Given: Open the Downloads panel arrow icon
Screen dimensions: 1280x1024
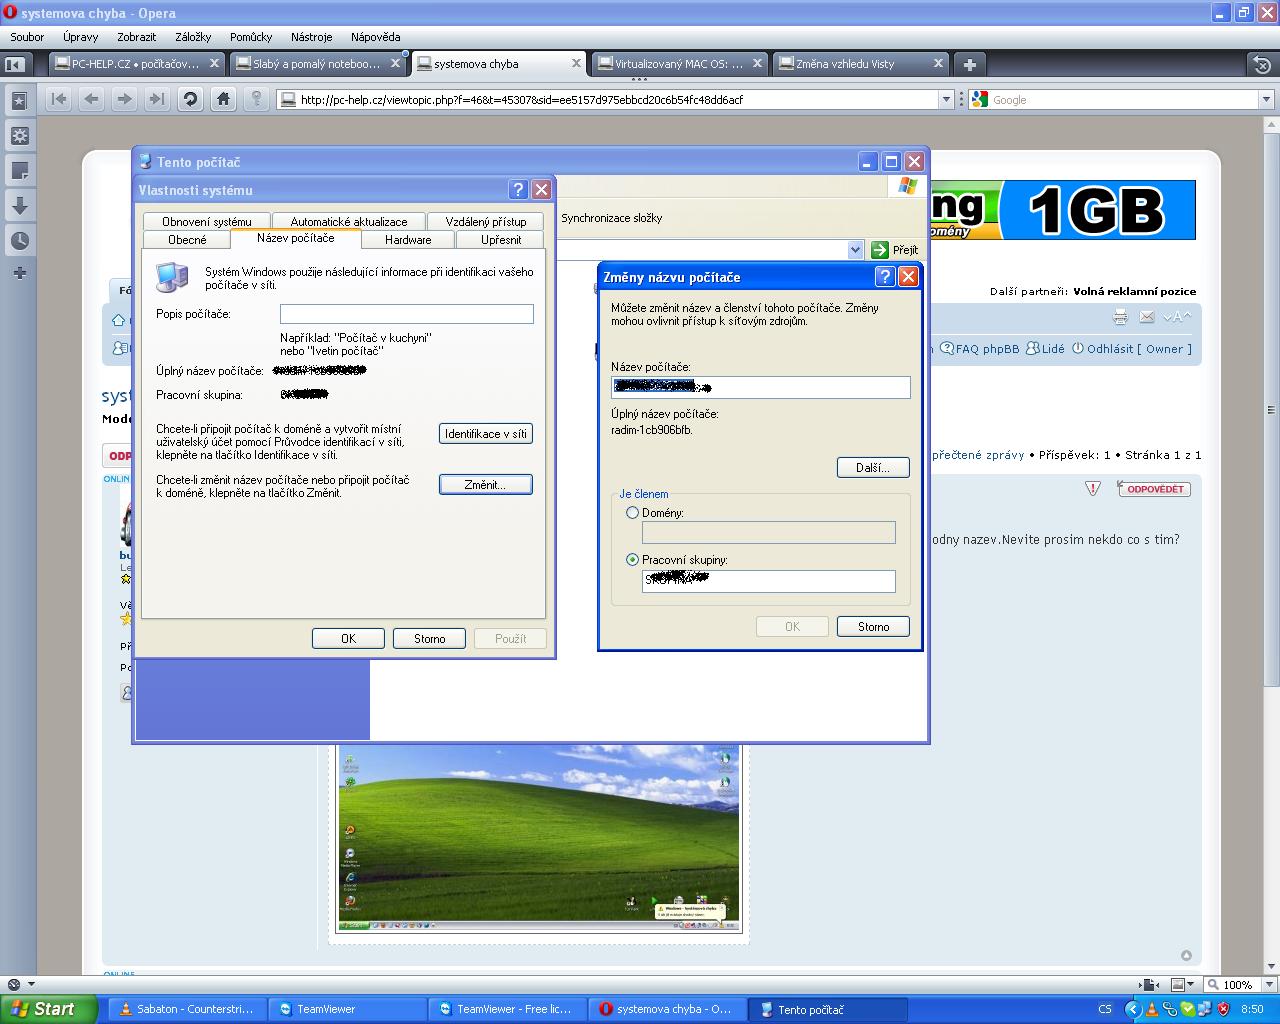Looking at the screenshot, I should point(19,206).
